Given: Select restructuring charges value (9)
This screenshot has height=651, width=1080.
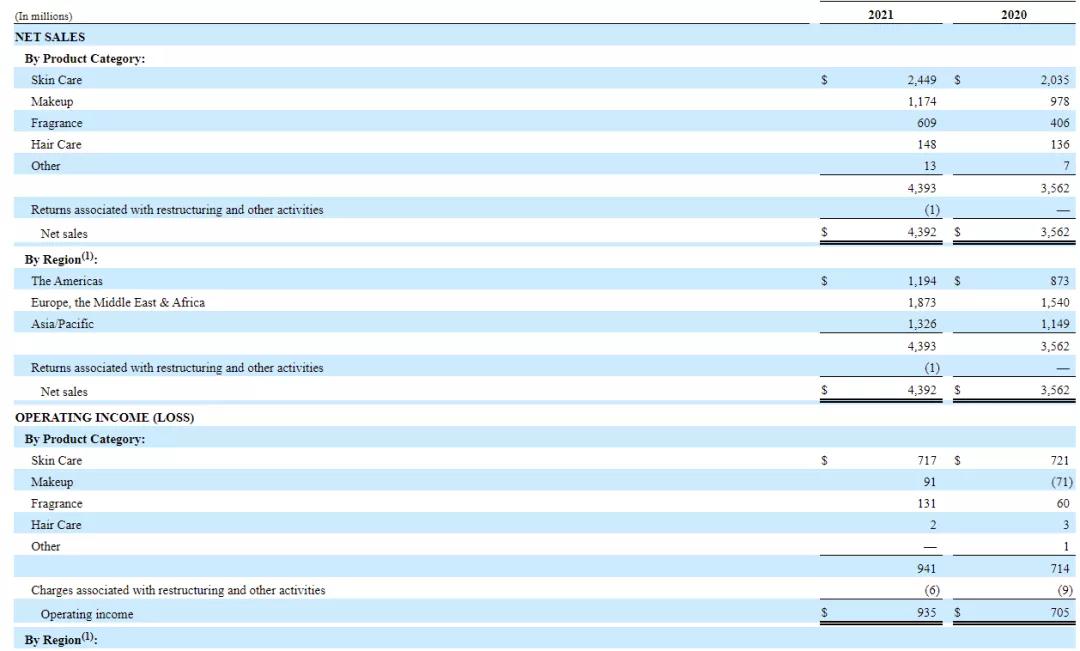Looking at the screenshot, I should click(1065, 590).
